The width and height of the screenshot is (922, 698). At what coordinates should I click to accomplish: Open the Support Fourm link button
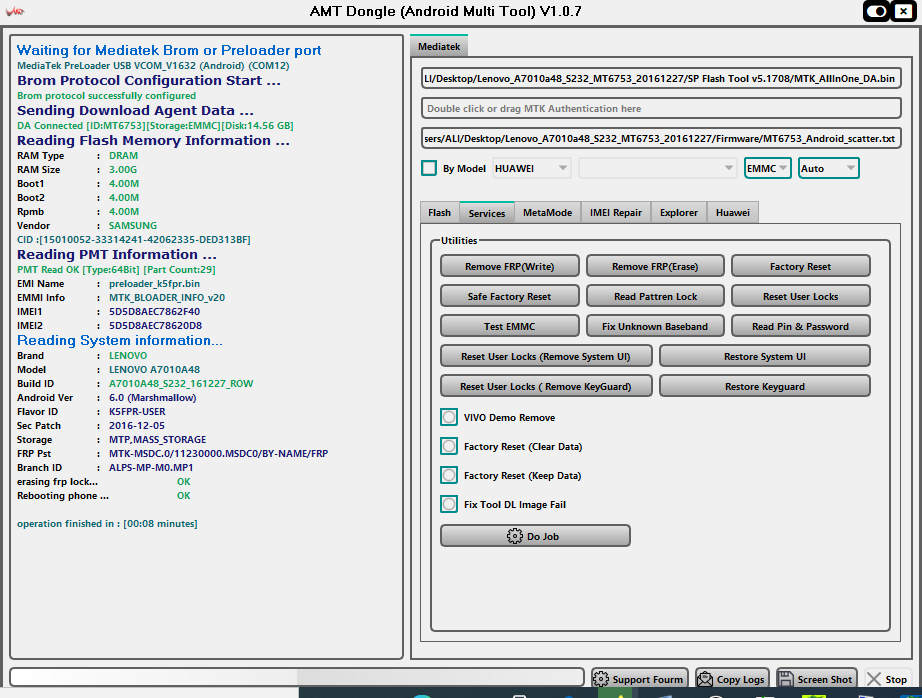click(x=640, y=679)
